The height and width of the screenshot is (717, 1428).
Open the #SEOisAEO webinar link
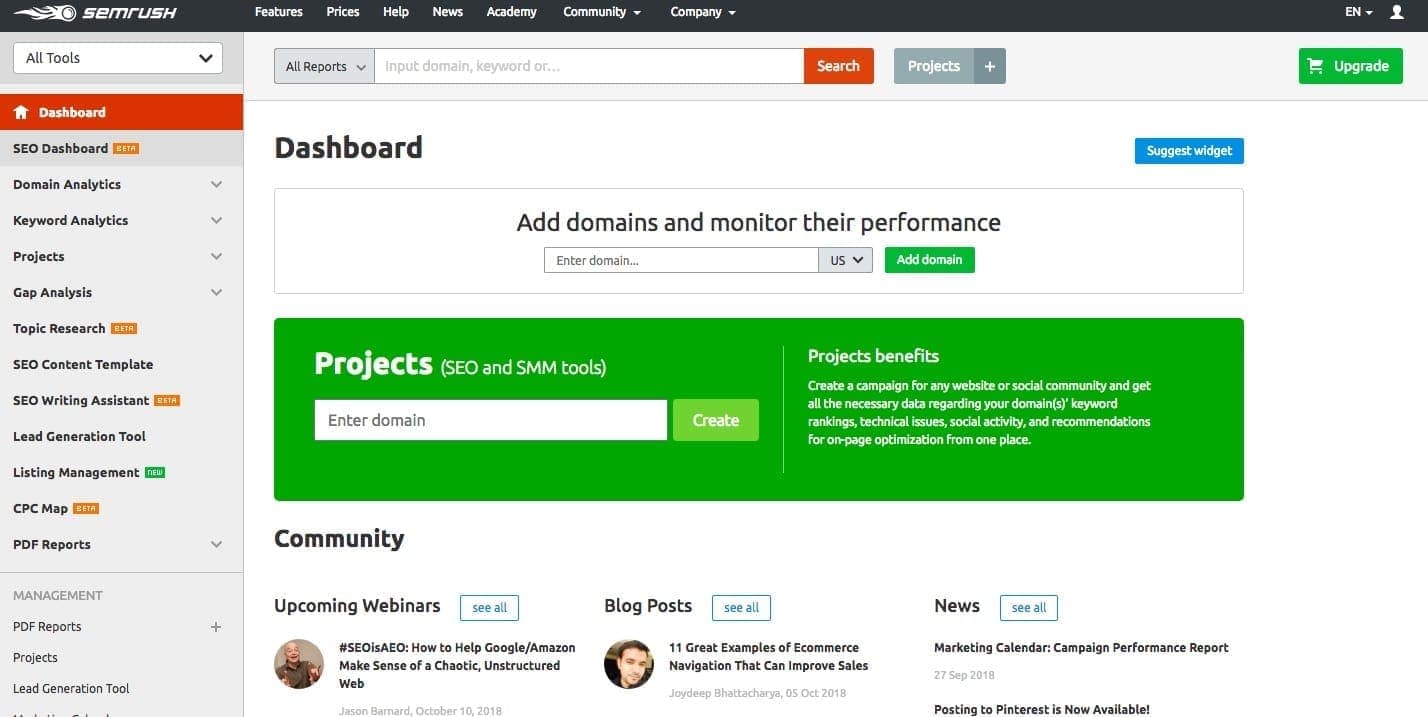click(x=457, y=665)
